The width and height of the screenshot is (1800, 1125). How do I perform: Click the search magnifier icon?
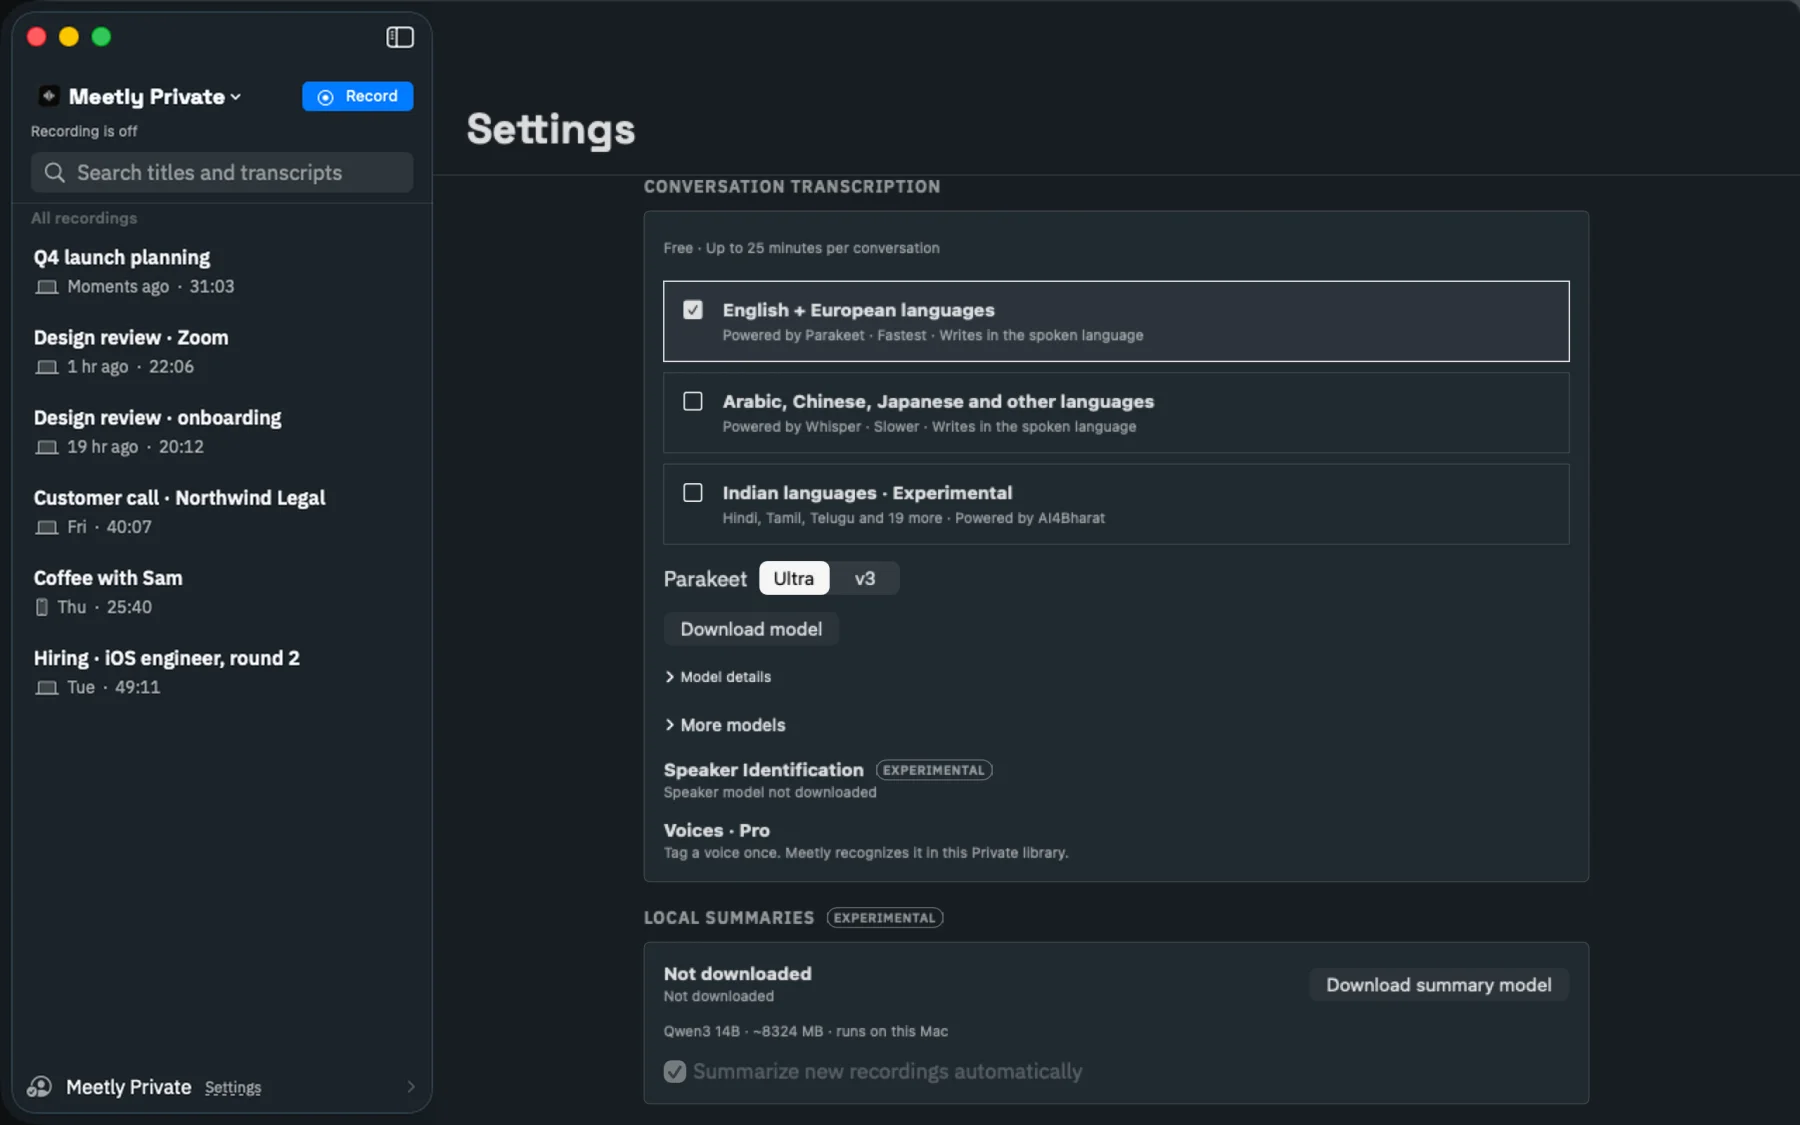coord(55,173)
